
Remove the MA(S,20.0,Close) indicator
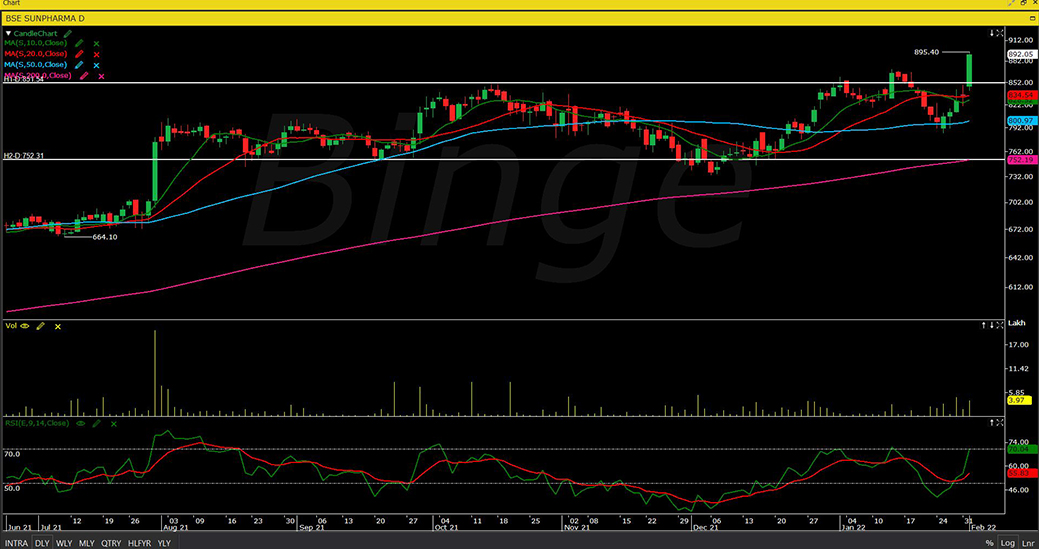(96, 54)
